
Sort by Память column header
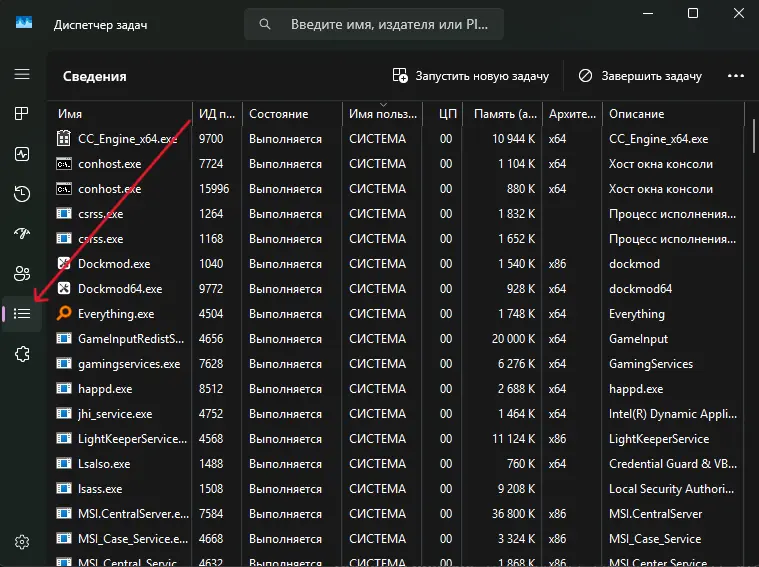coord(503,114)
